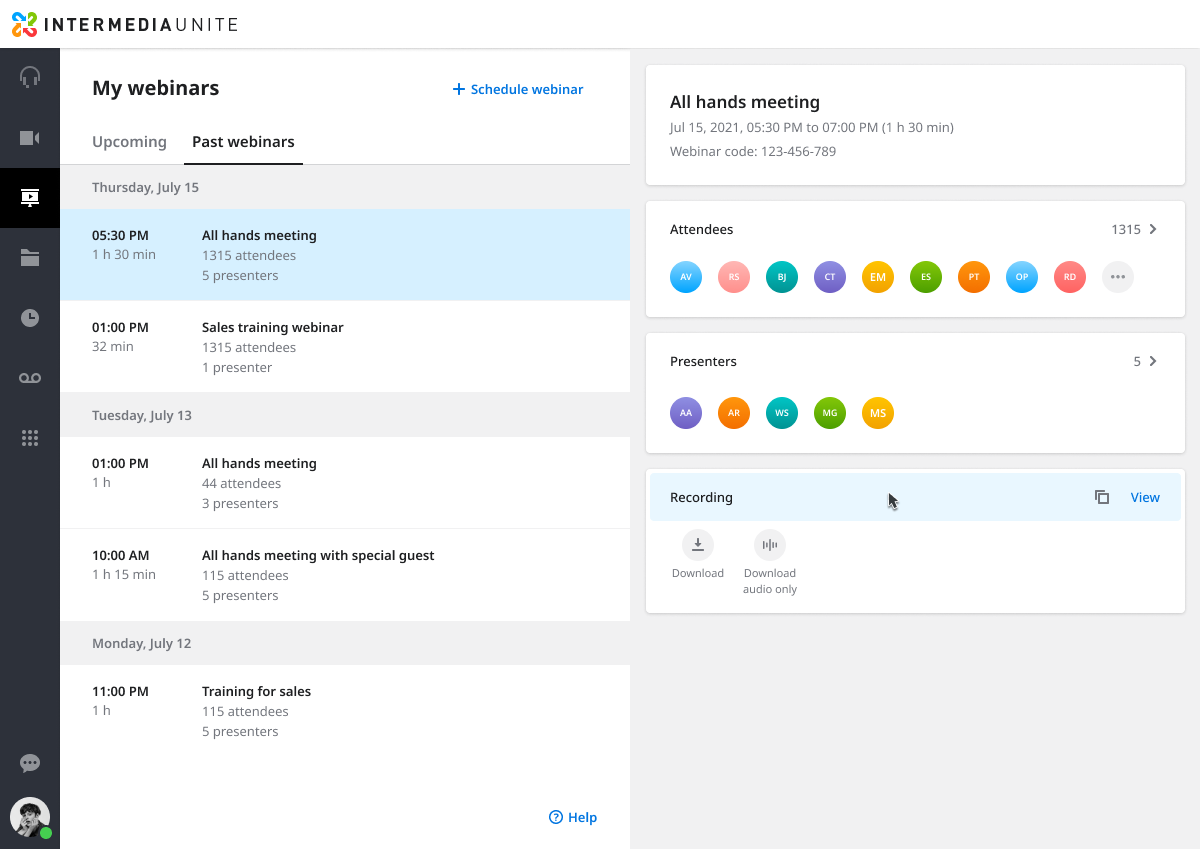Select the Sales training webinar entry

[345, 347]
